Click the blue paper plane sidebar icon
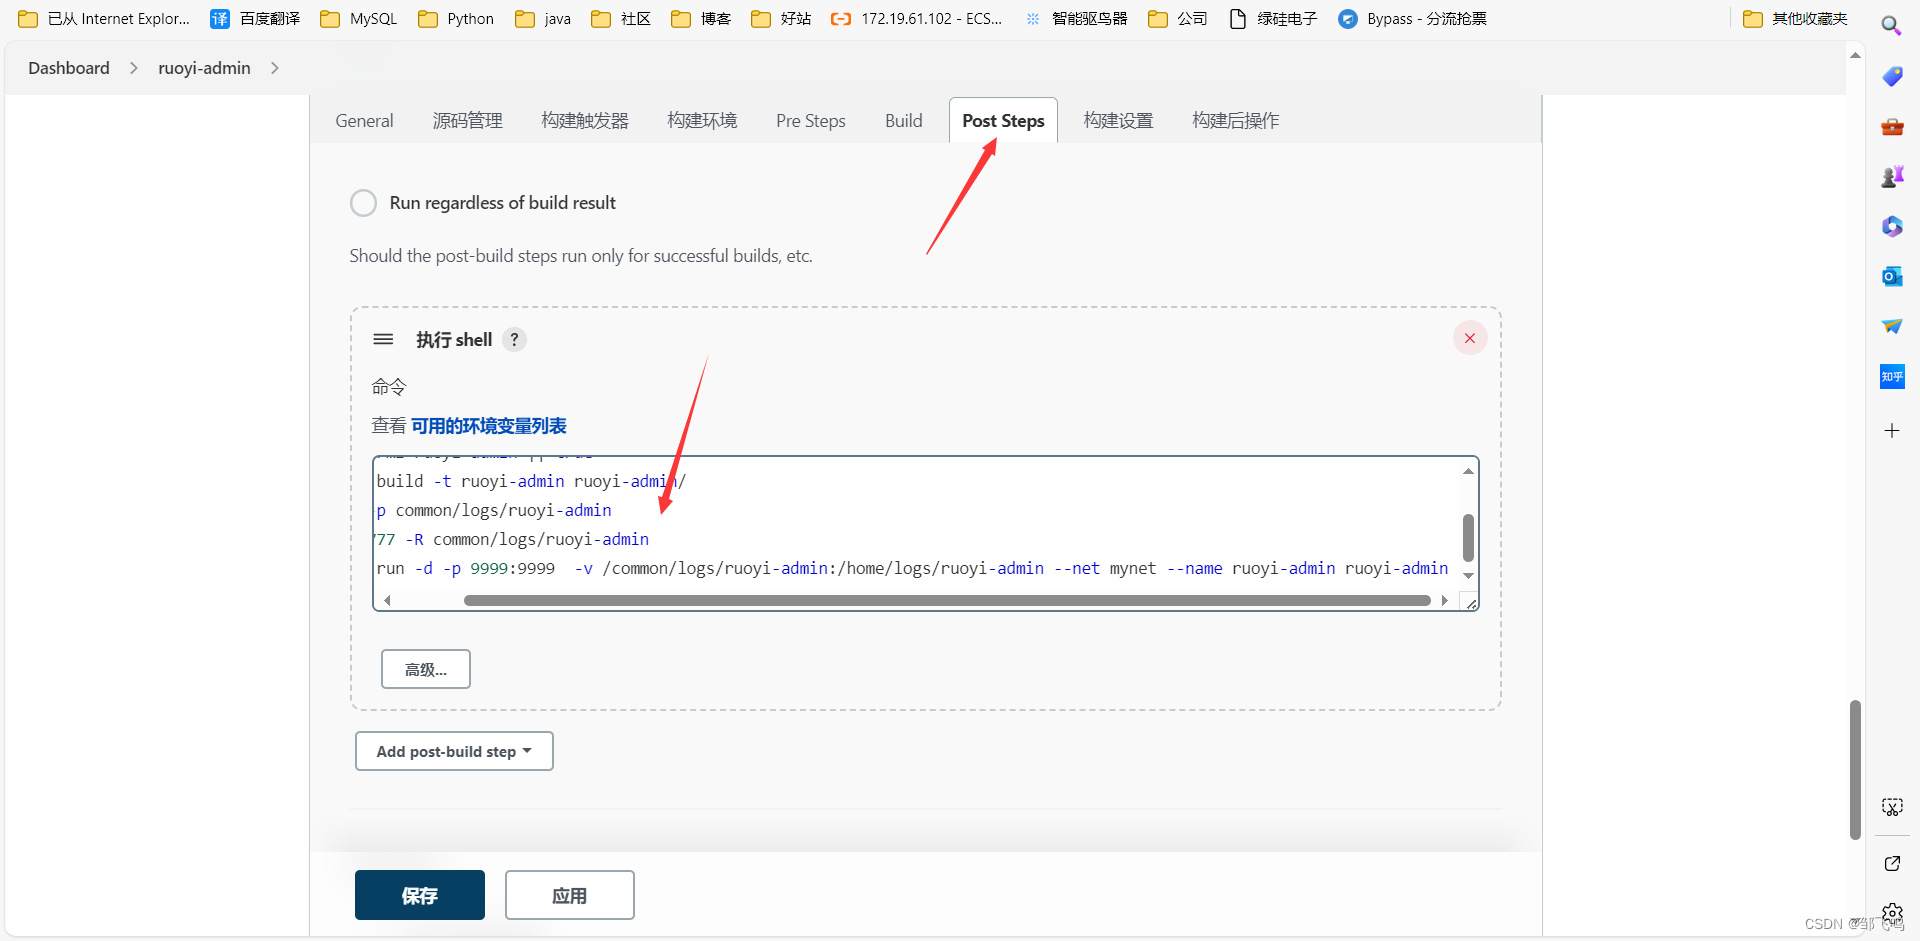 (x=1892, y=327)
